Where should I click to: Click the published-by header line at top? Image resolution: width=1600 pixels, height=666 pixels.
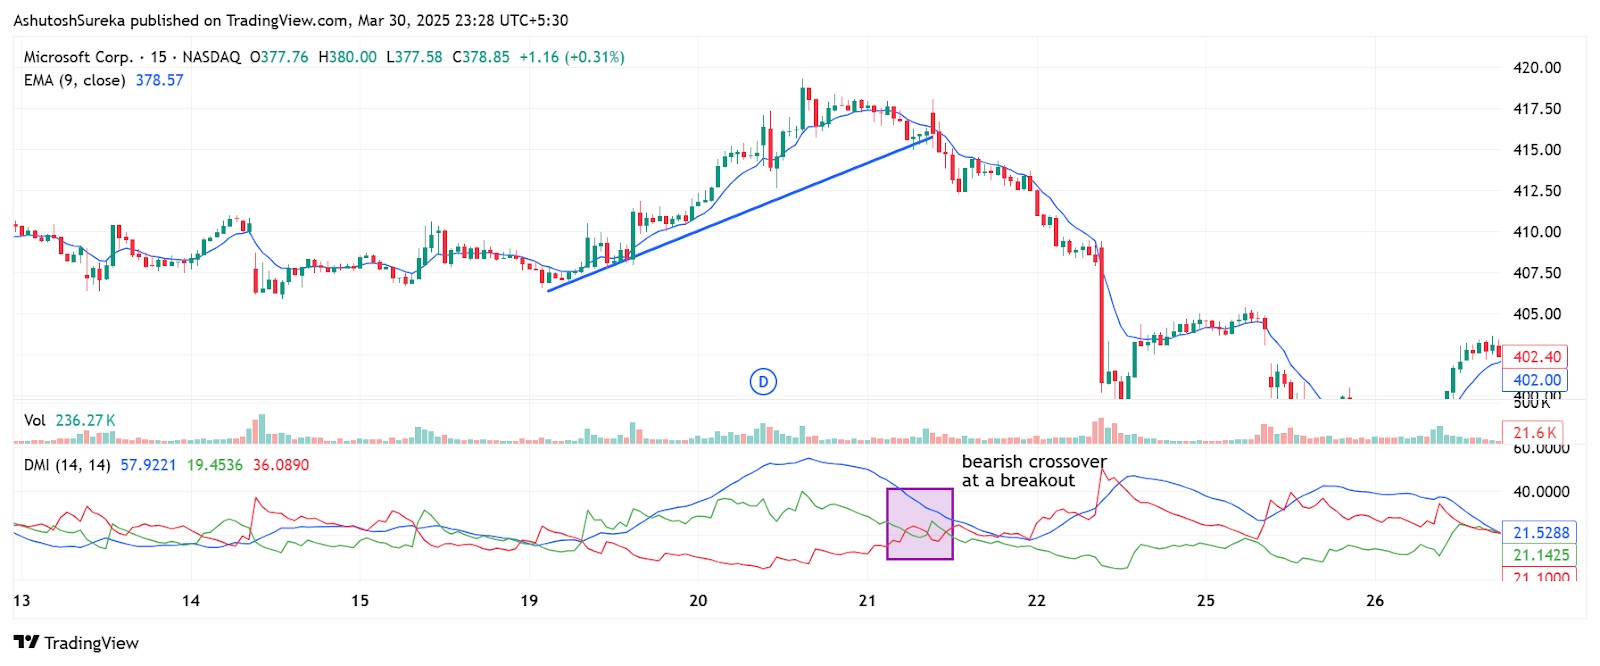(x=290, y=20)
